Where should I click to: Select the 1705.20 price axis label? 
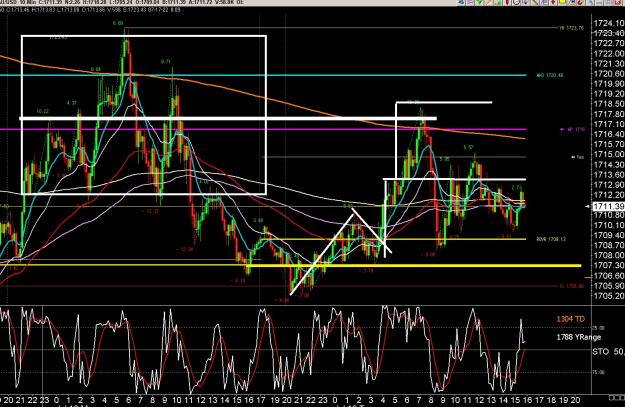[609, 296]
